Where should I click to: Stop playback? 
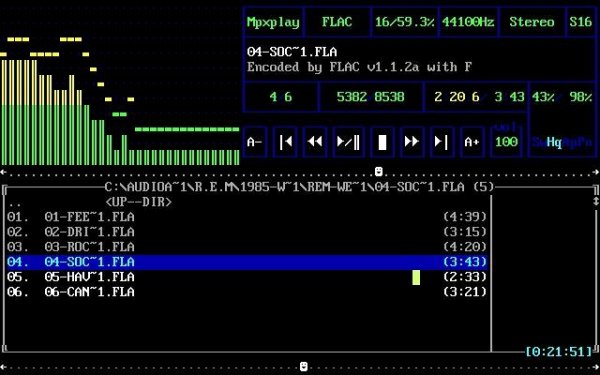click(x=382, y=142)
